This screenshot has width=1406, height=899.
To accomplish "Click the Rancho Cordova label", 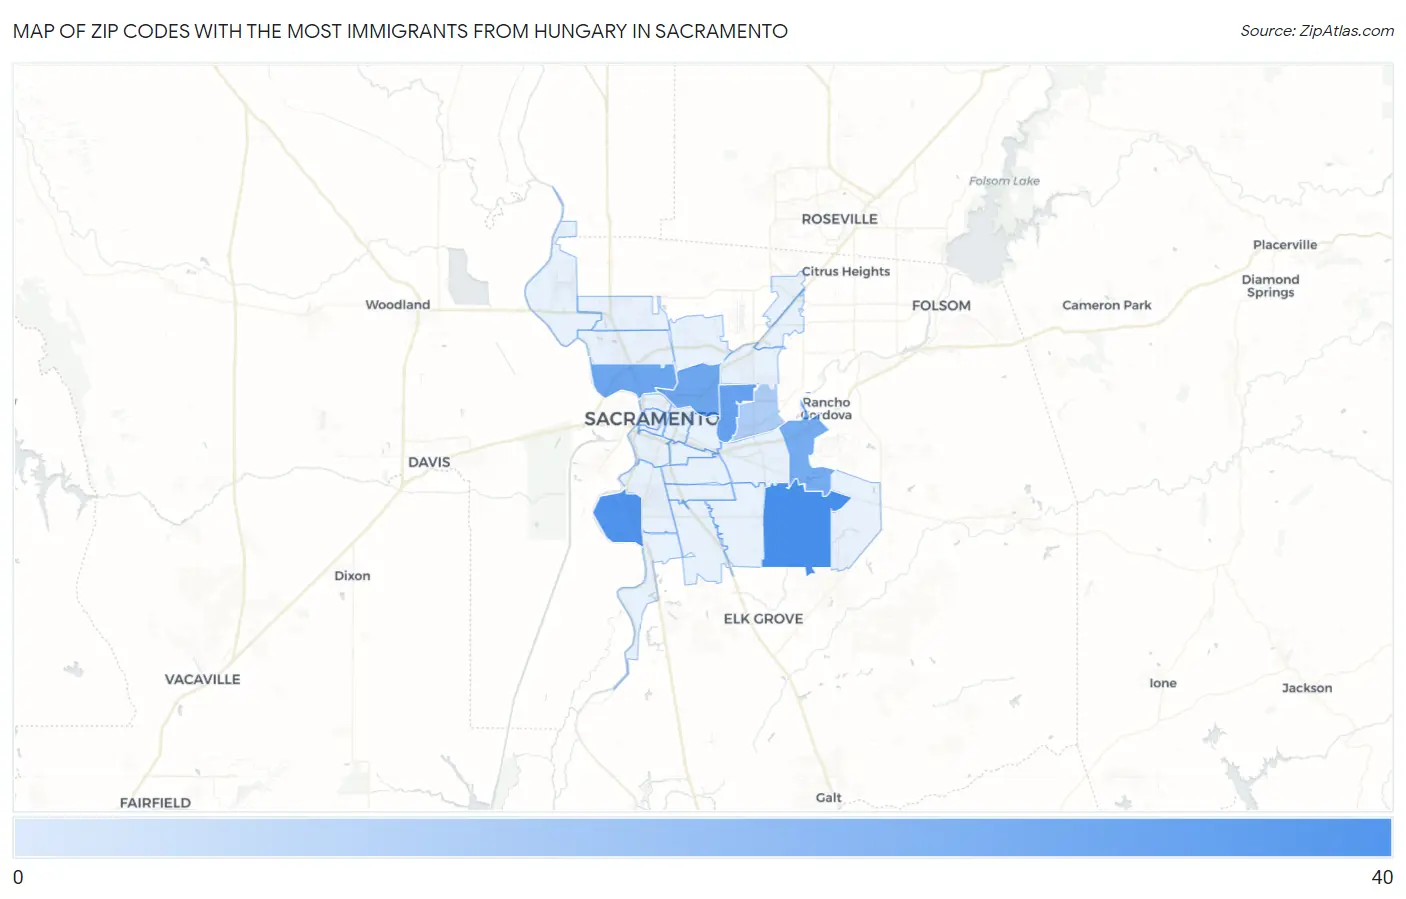I will point(826,409).
